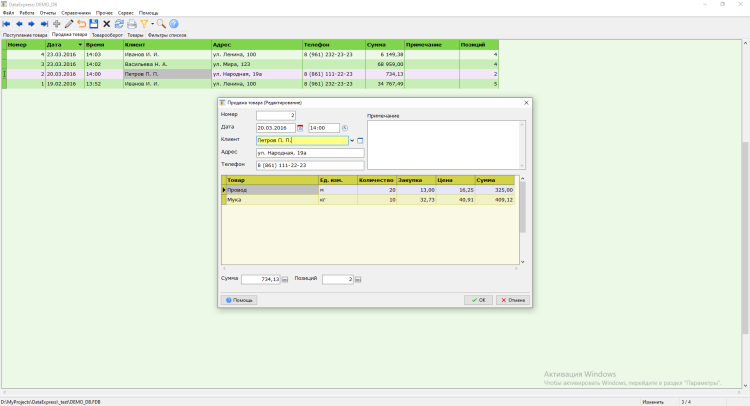750x406 pixels.
Task: Click the calculator button next to Позиций field
Action: point(358,279)
